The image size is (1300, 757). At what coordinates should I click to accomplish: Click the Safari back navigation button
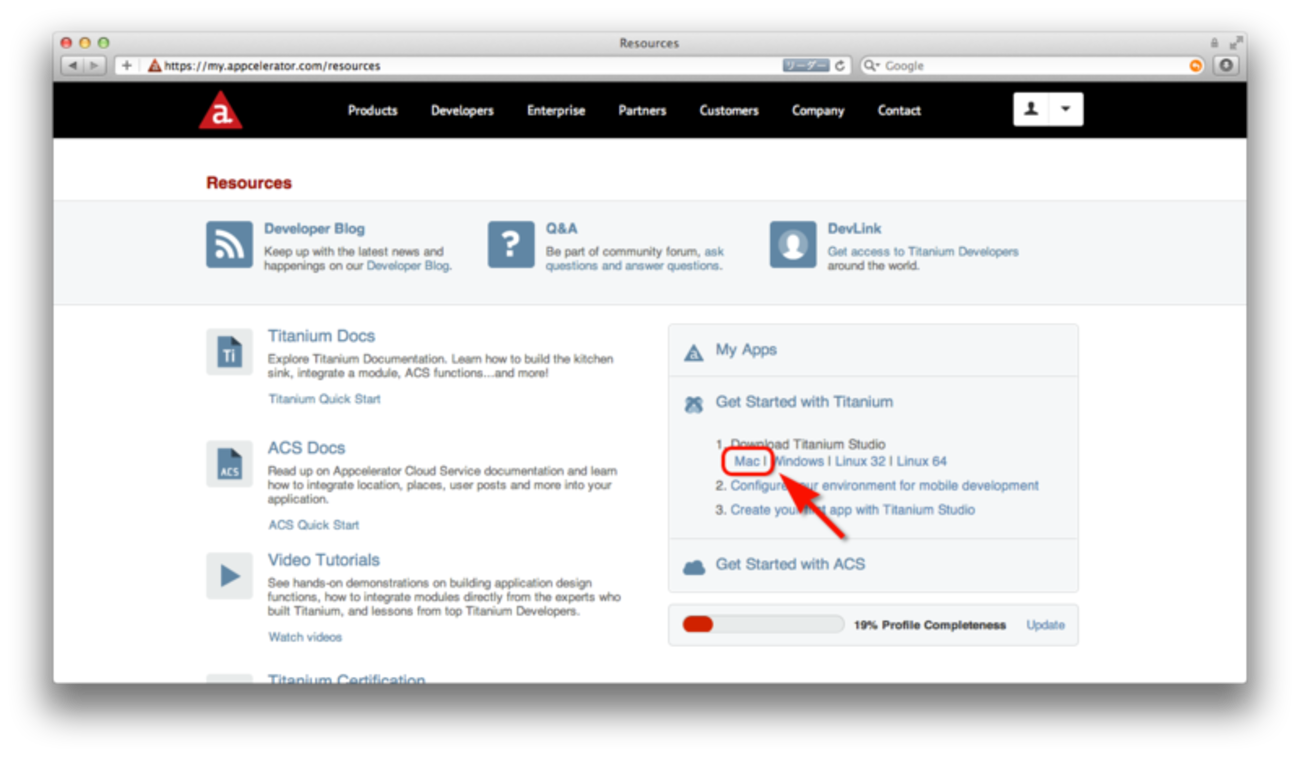coord(72,66)
